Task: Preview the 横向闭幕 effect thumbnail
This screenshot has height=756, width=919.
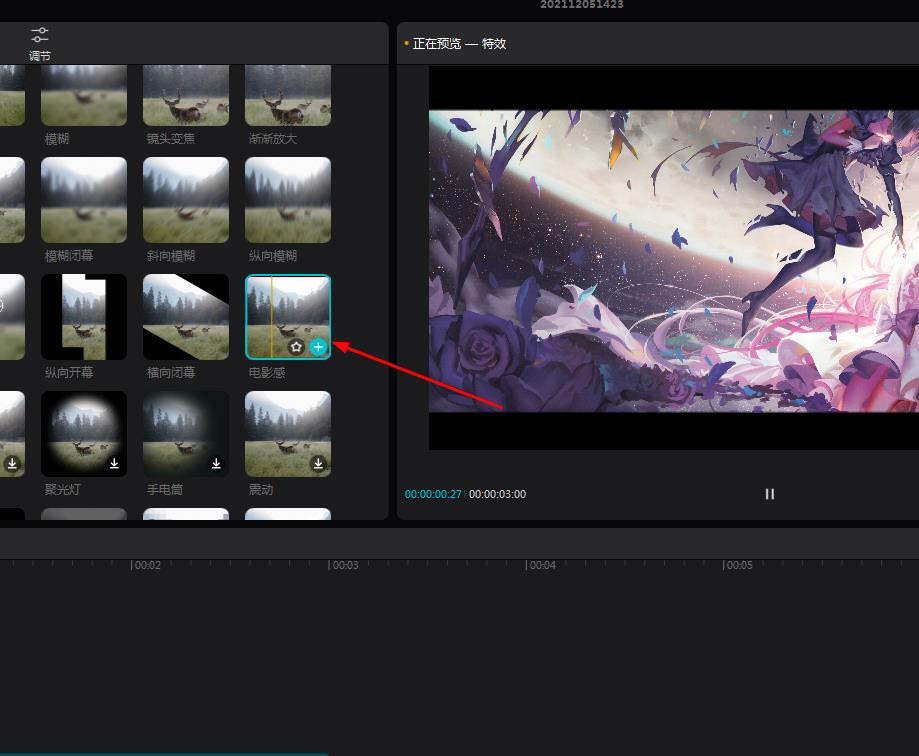Action: [186, 316]
